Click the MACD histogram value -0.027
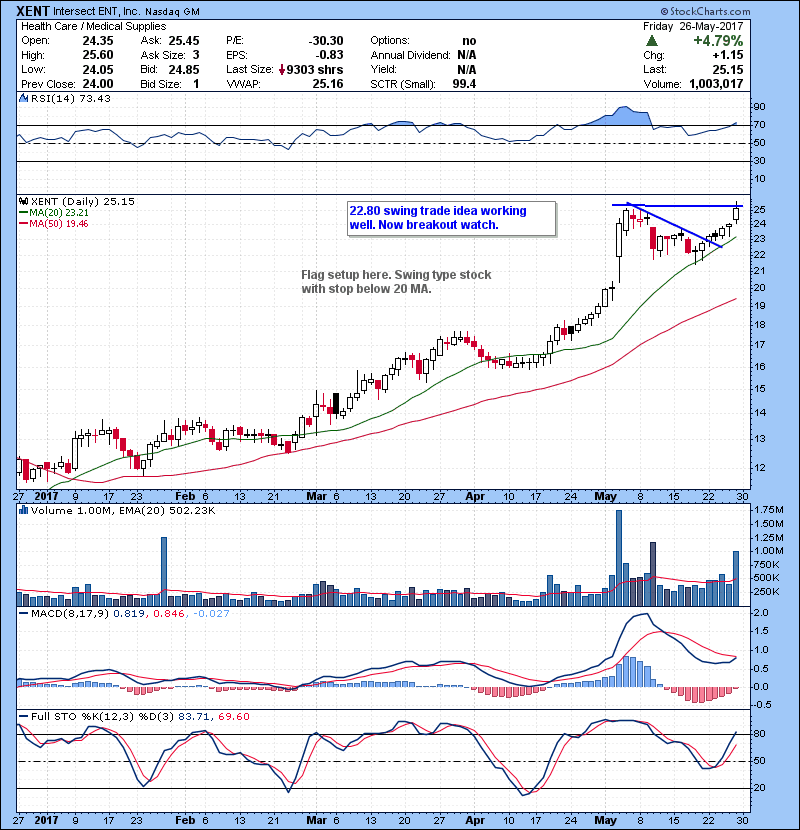 coord(211,614)
